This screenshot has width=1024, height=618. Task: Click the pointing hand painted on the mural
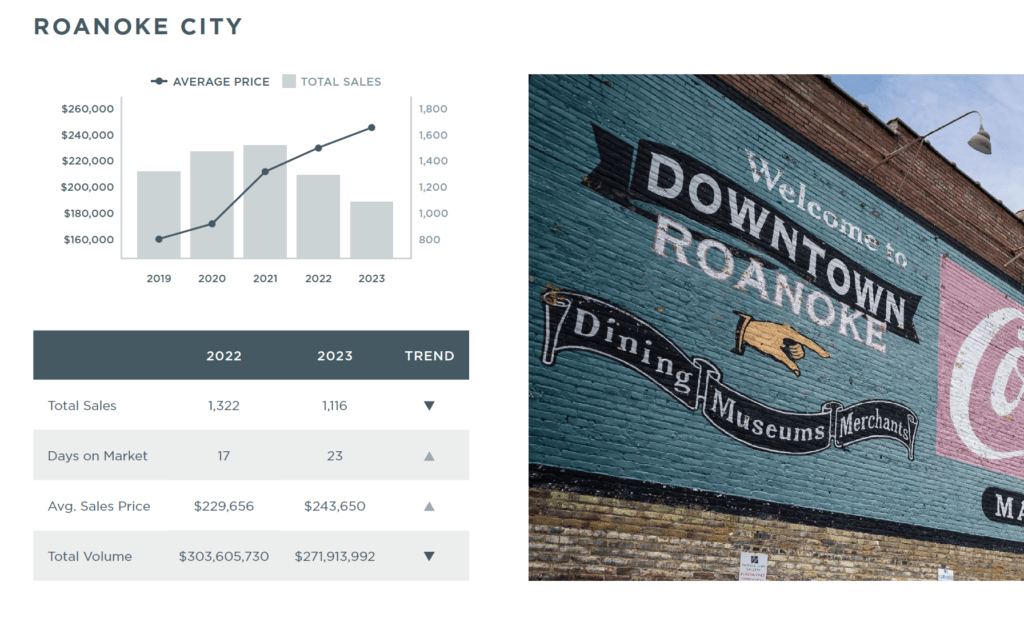[782, 339]
